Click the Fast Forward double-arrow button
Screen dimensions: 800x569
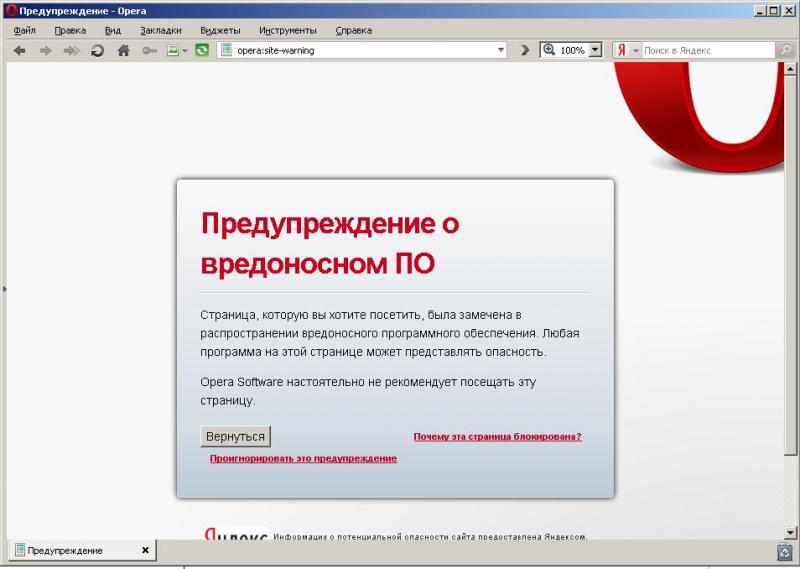pos(71,51)
